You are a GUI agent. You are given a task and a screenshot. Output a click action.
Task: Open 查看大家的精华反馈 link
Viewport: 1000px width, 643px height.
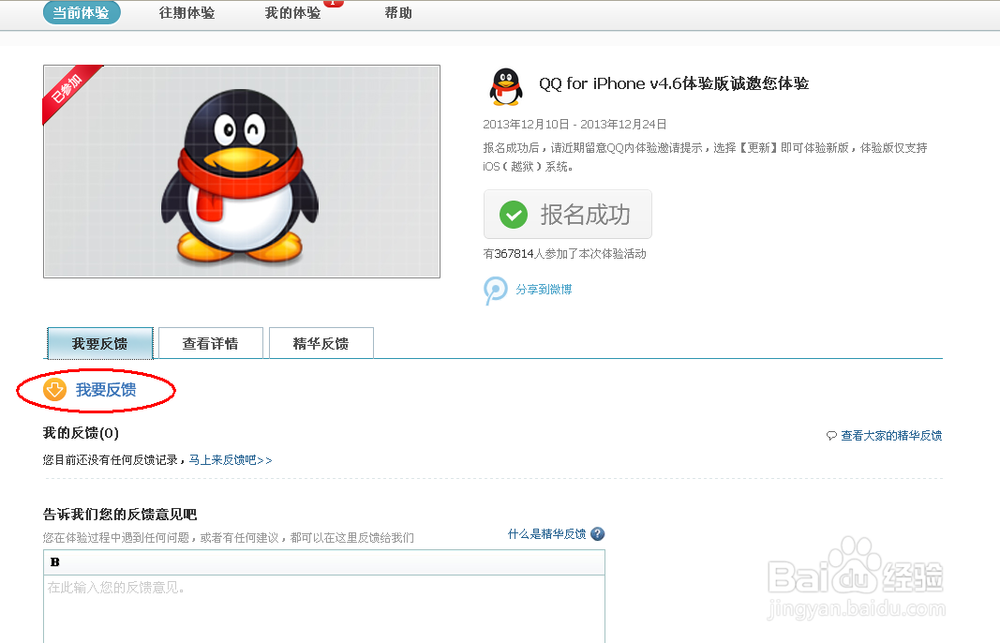(891, 436)
